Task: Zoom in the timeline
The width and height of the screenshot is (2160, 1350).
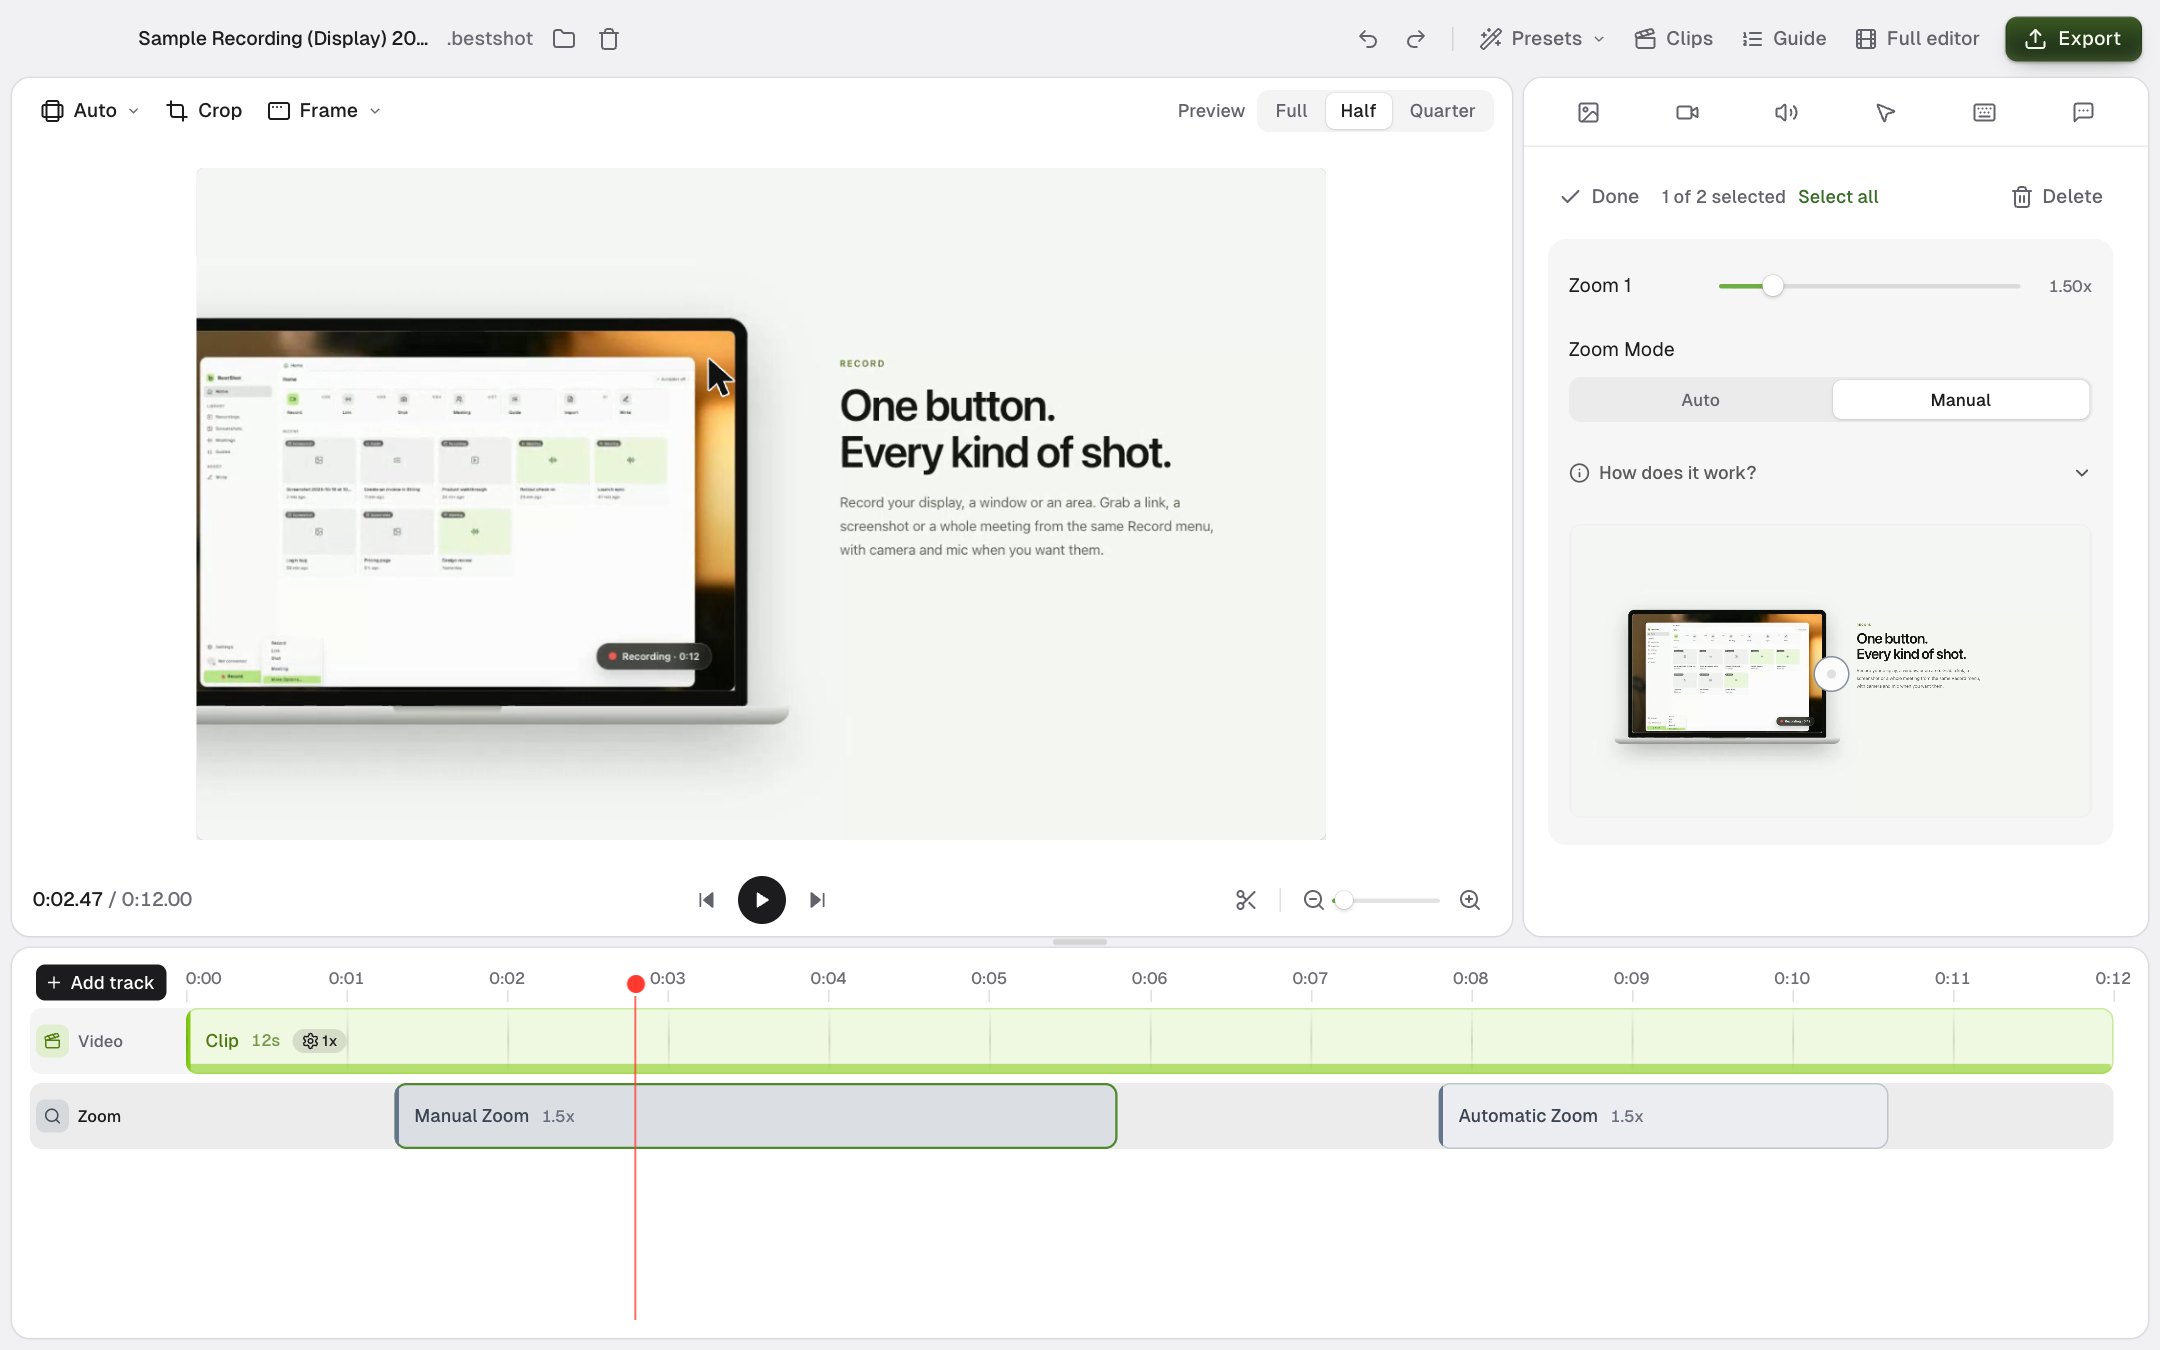Action: (1469, 900)
